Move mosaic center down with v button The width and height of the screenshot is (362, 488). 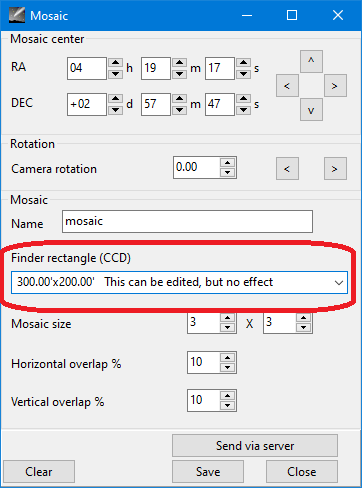click(x=311, y=110)
